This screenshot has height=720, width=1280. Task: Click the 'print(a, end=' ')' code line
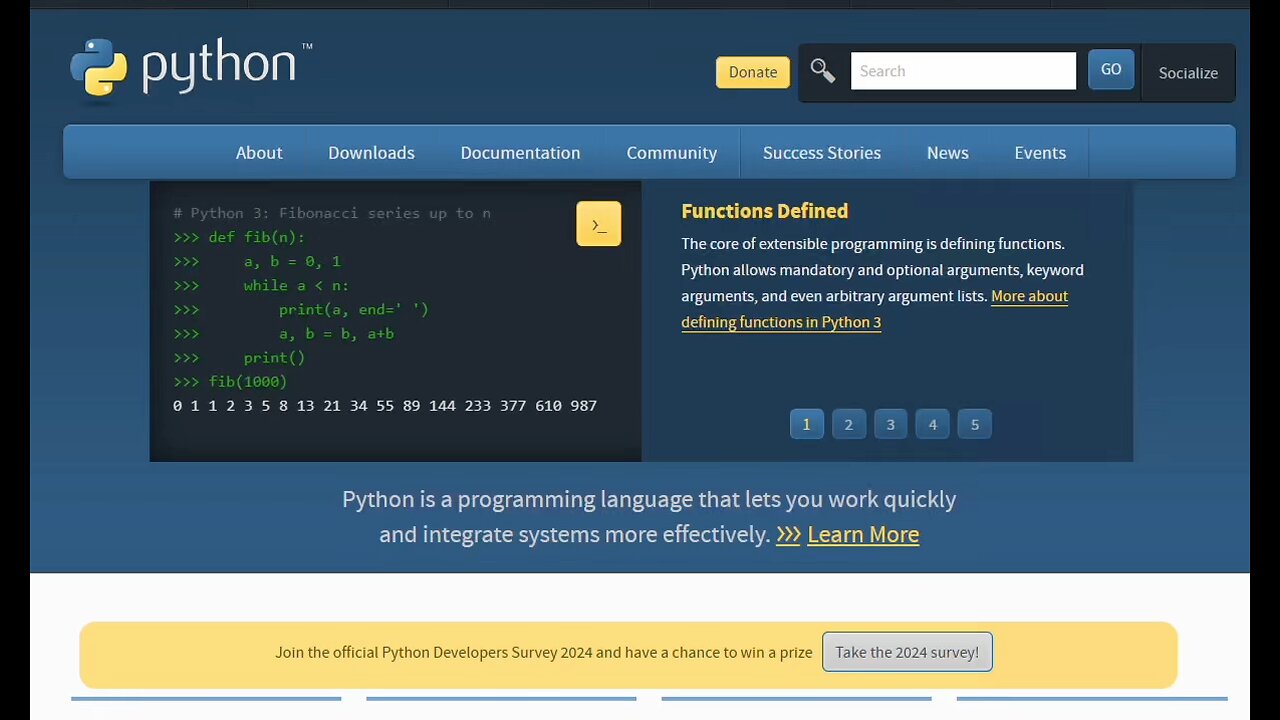pos(301,309)
